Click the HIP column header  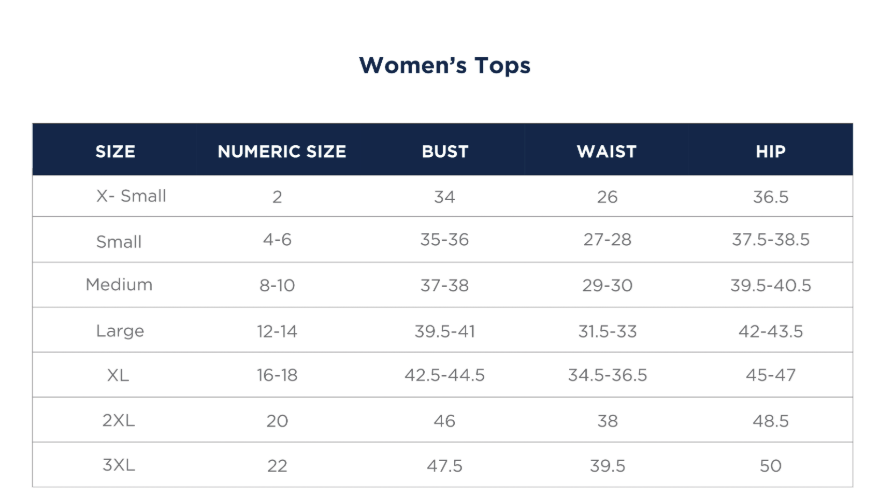(x=771, y=152)
